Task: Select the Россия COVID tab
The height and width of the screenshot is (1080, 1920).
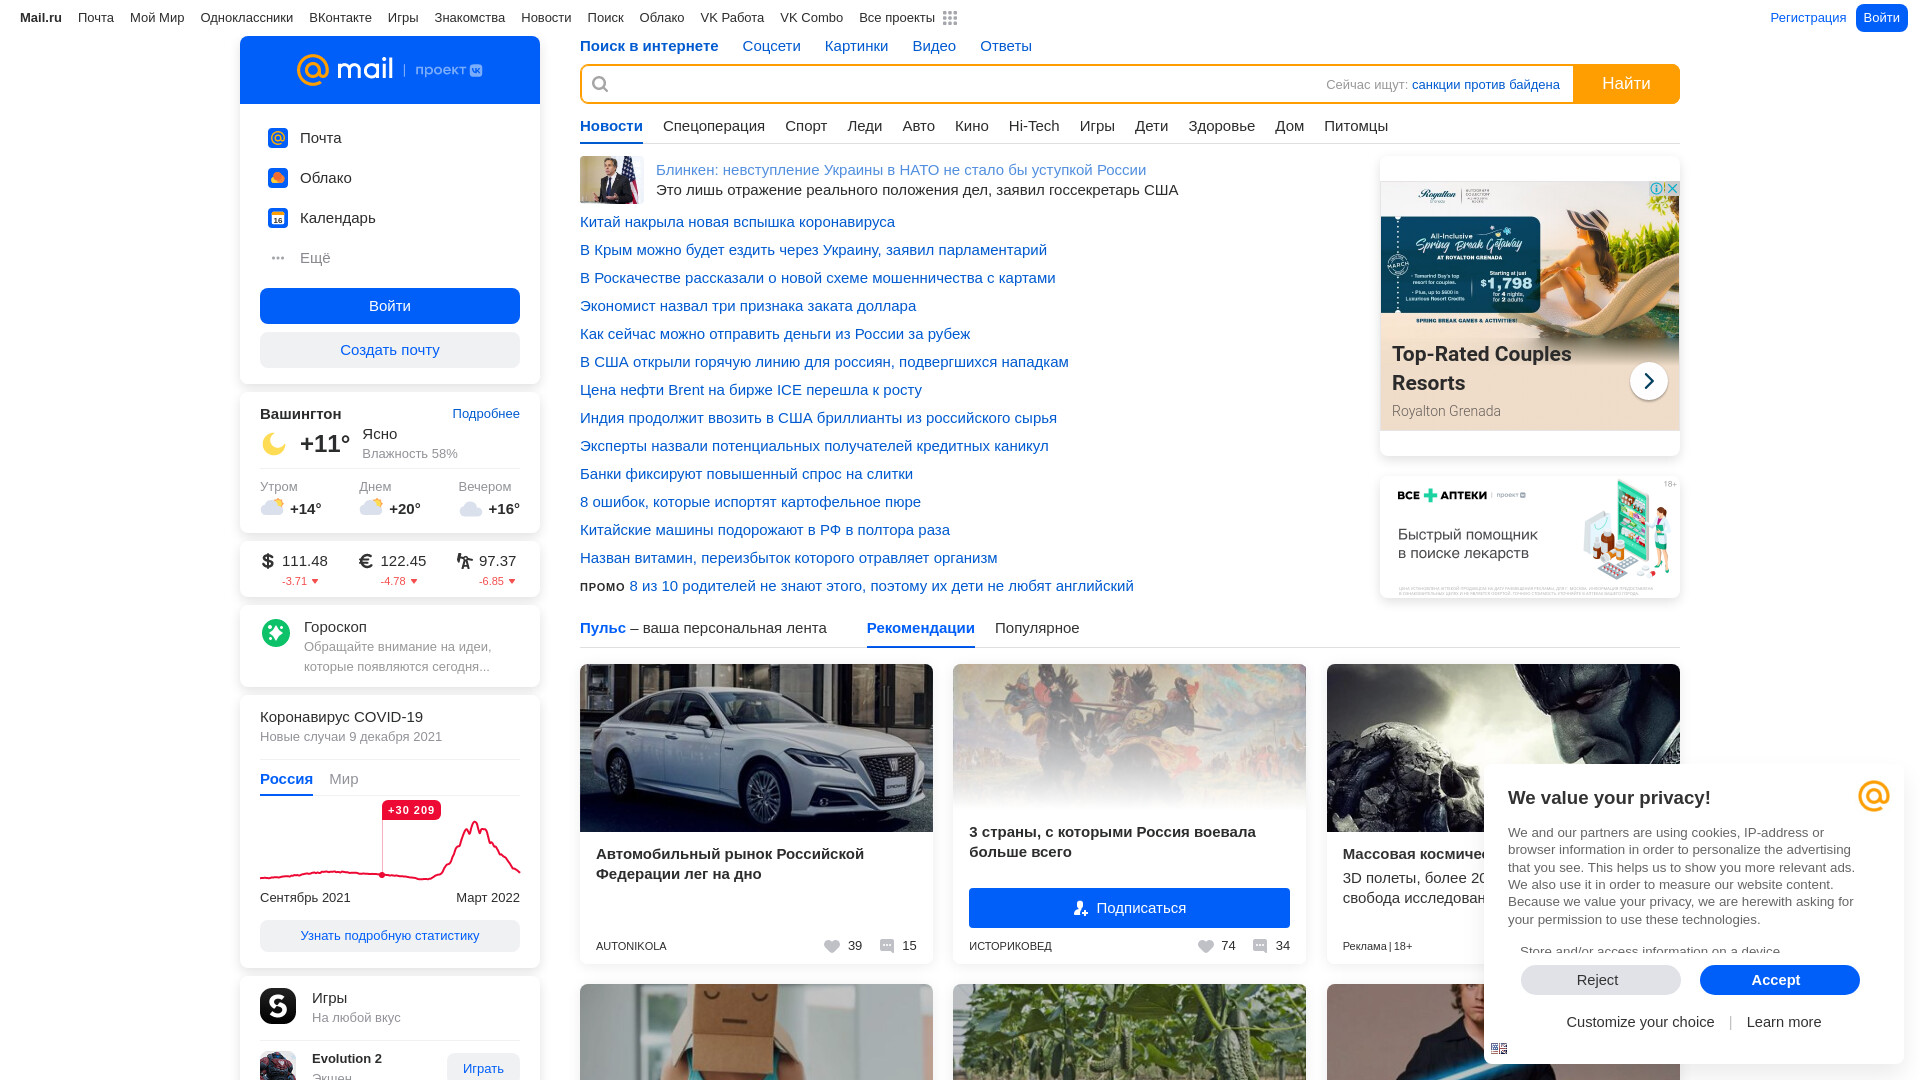Action: pos(286,779)
